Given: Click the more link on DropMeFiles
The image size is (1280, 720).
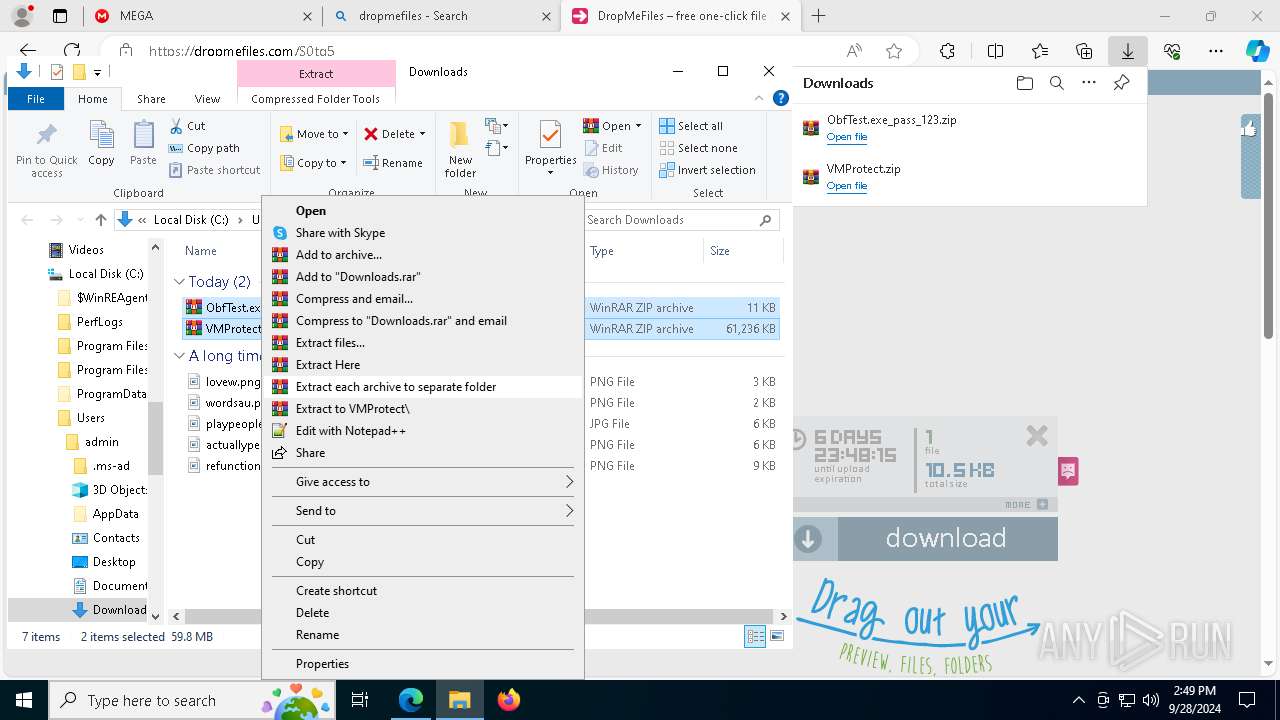Looking at the screenshot, I should pyautogui.click(x=1027, y=505).
